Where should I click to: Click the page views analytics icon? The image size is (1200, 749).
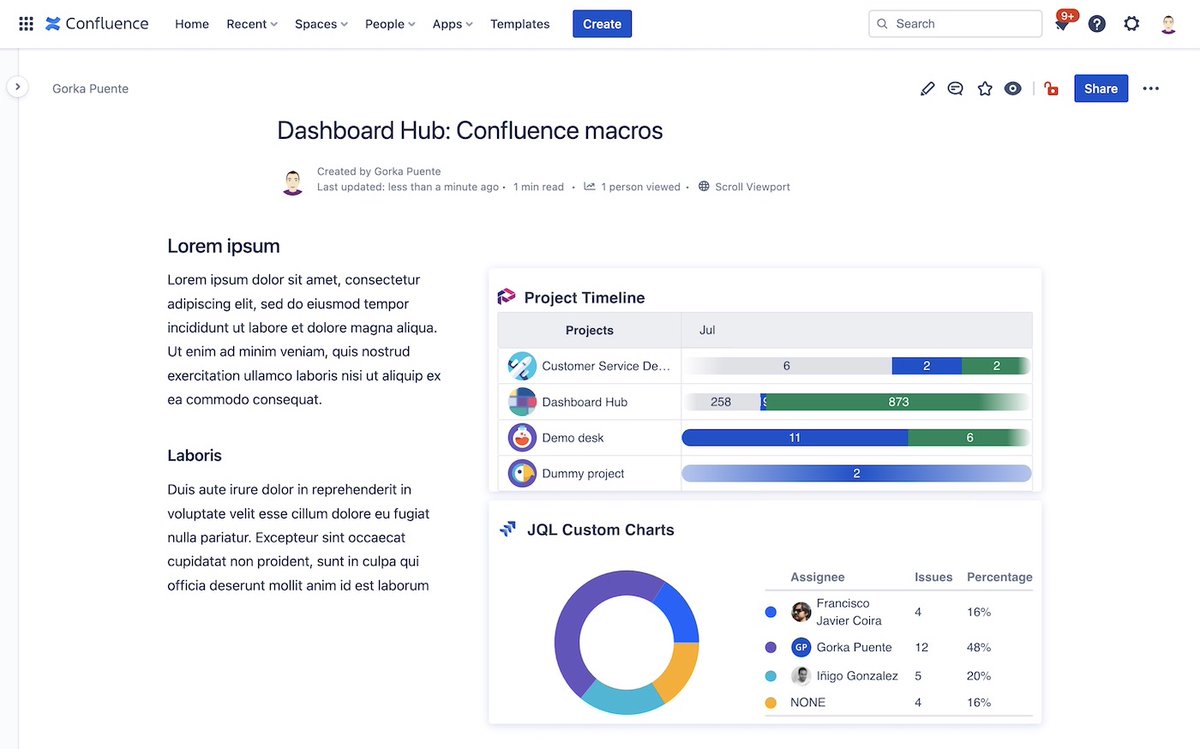point(590,187)
